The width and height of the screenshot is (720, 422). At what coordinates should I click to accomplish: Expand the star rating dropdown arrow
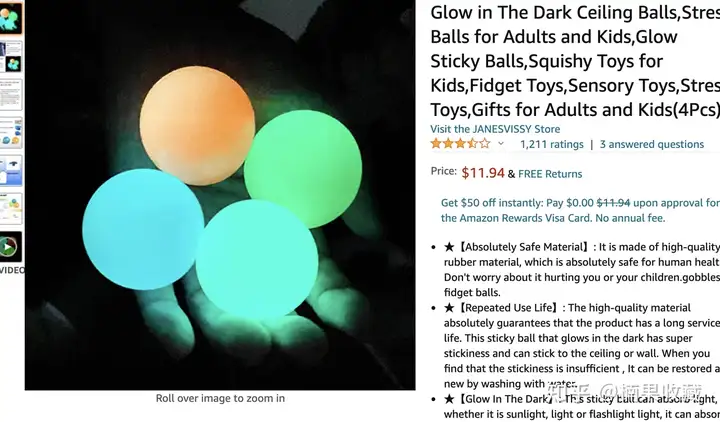click(501, 144)
